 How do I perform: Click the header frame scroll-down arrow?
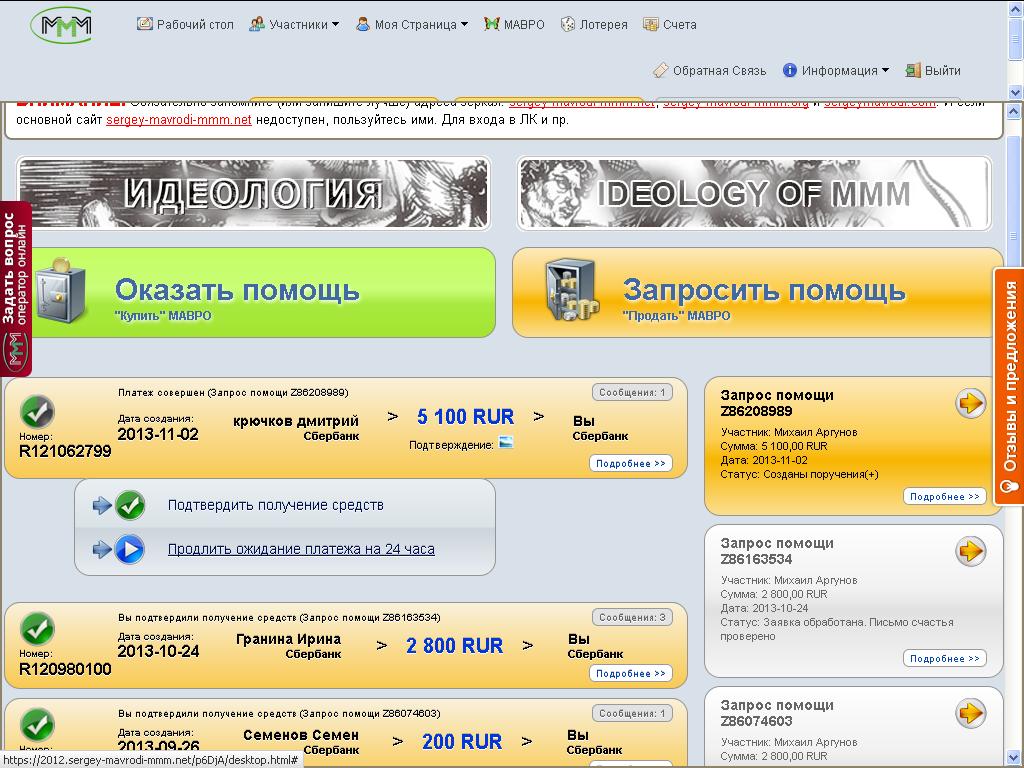click(1016, 92)
